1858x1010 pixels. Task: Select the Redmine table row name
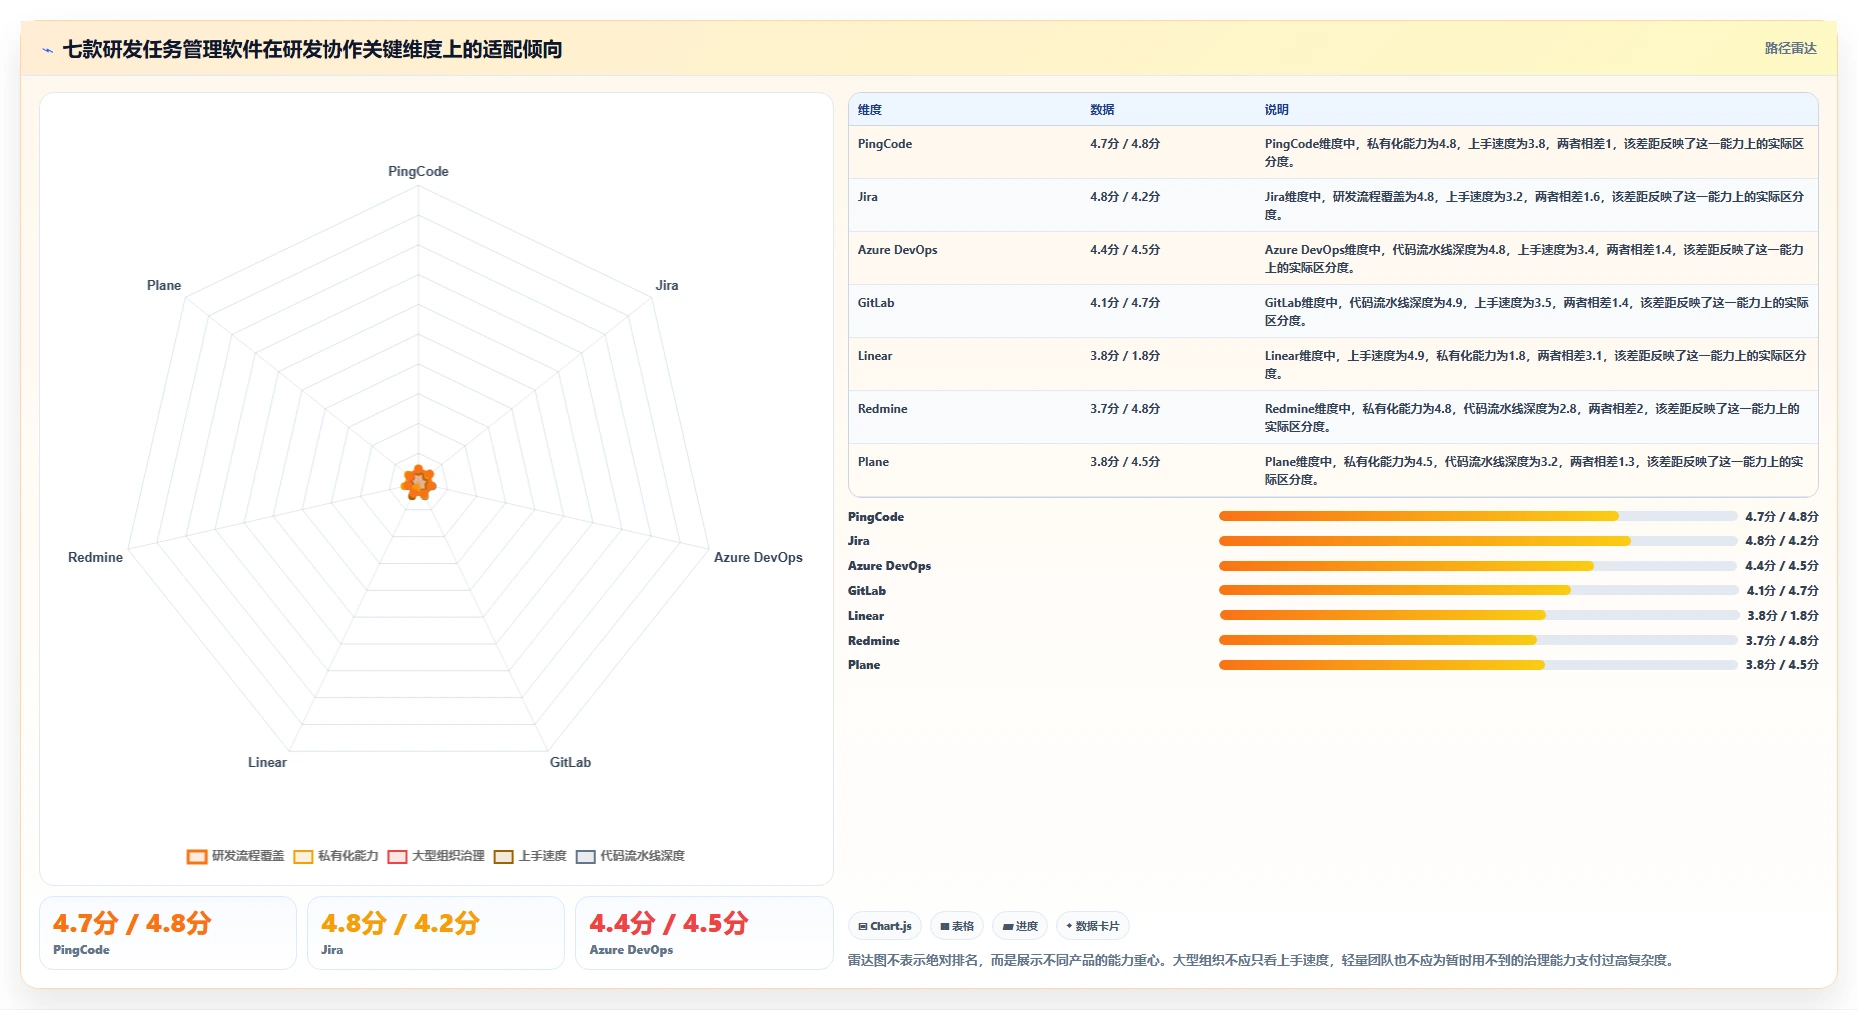click(883, 409)
